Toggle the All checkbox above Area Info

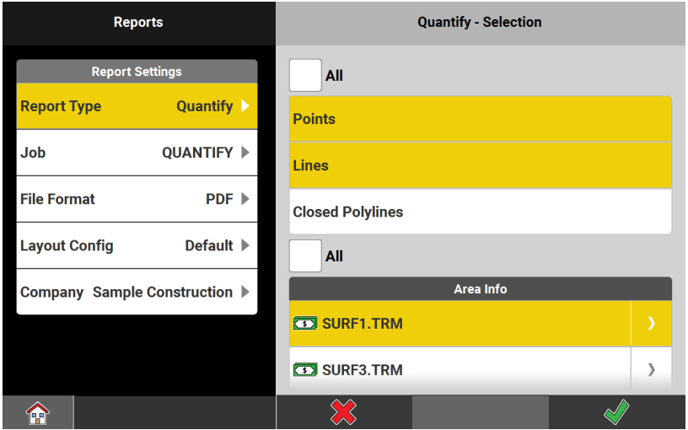pos(305,256)
